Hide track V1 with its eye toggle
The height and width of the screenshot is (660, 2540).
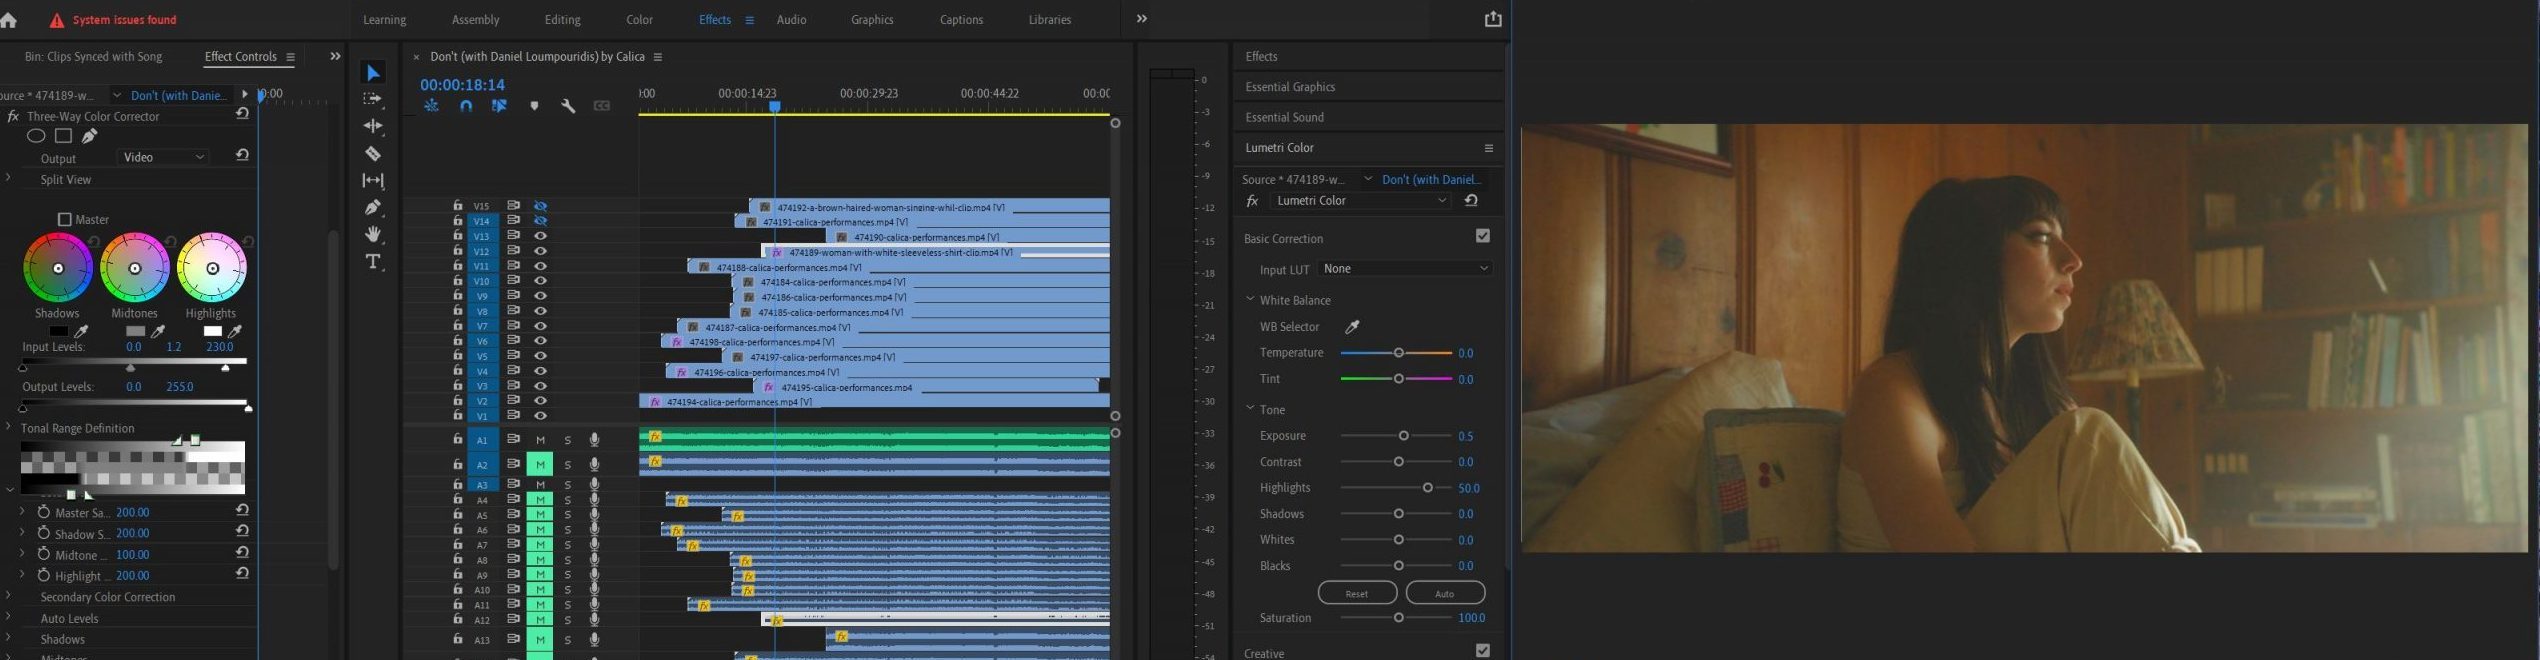(x=541, y=416)
